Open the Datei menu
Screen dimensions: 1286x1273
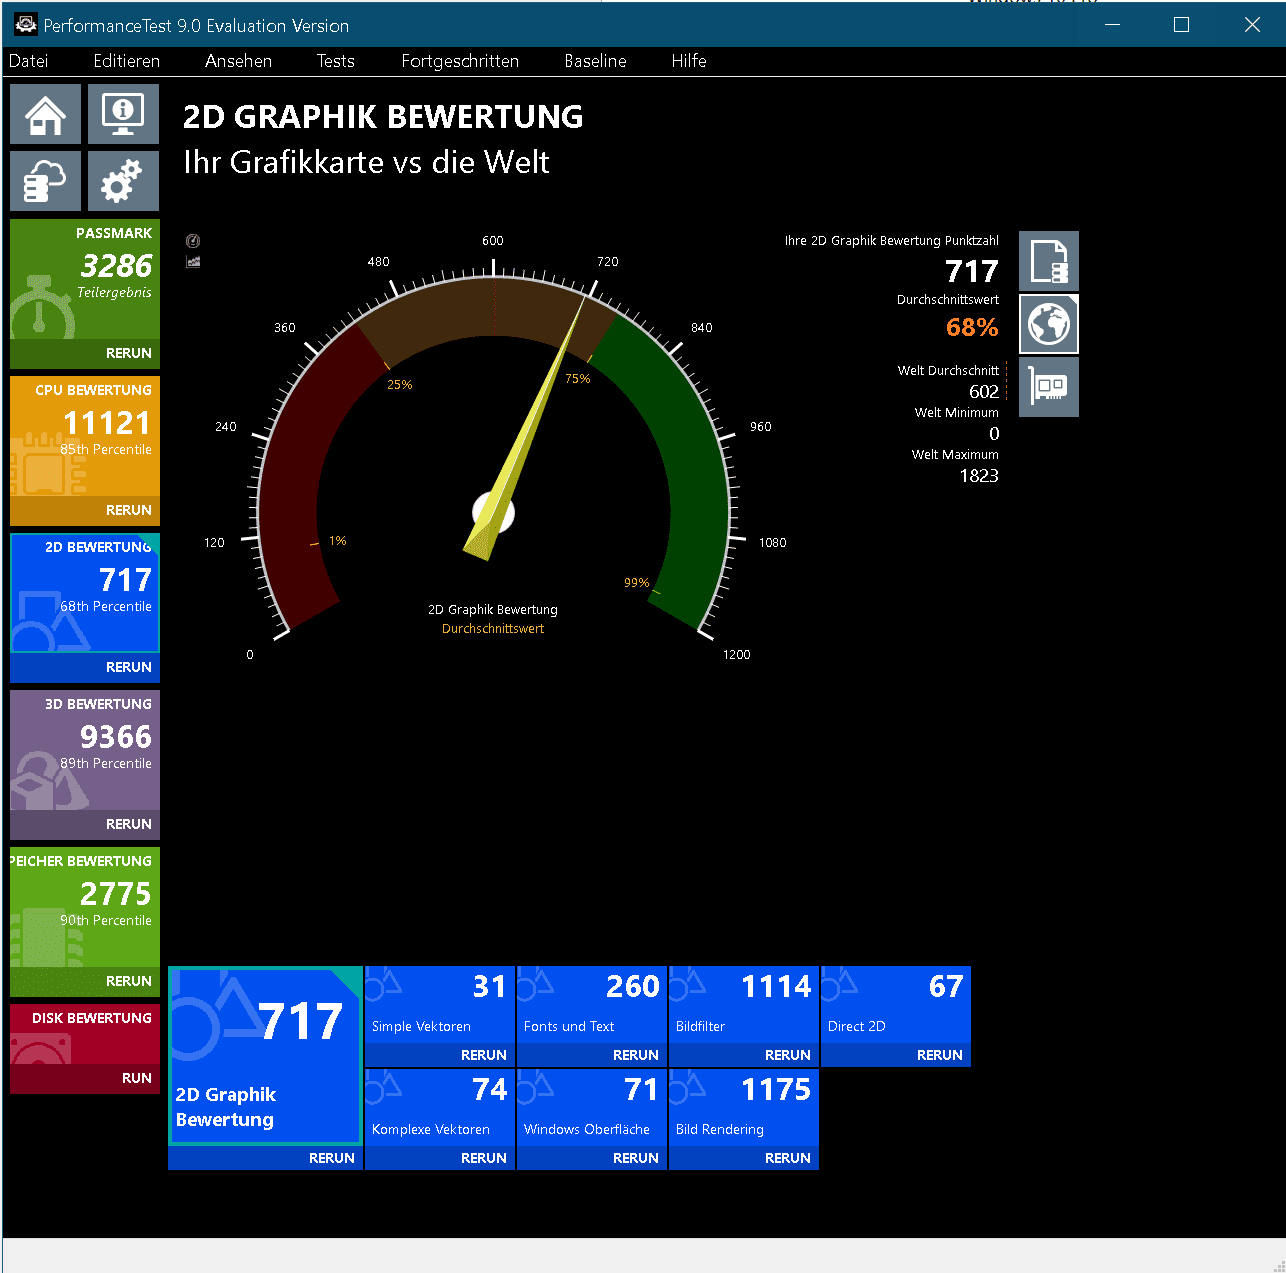point(29,61)
